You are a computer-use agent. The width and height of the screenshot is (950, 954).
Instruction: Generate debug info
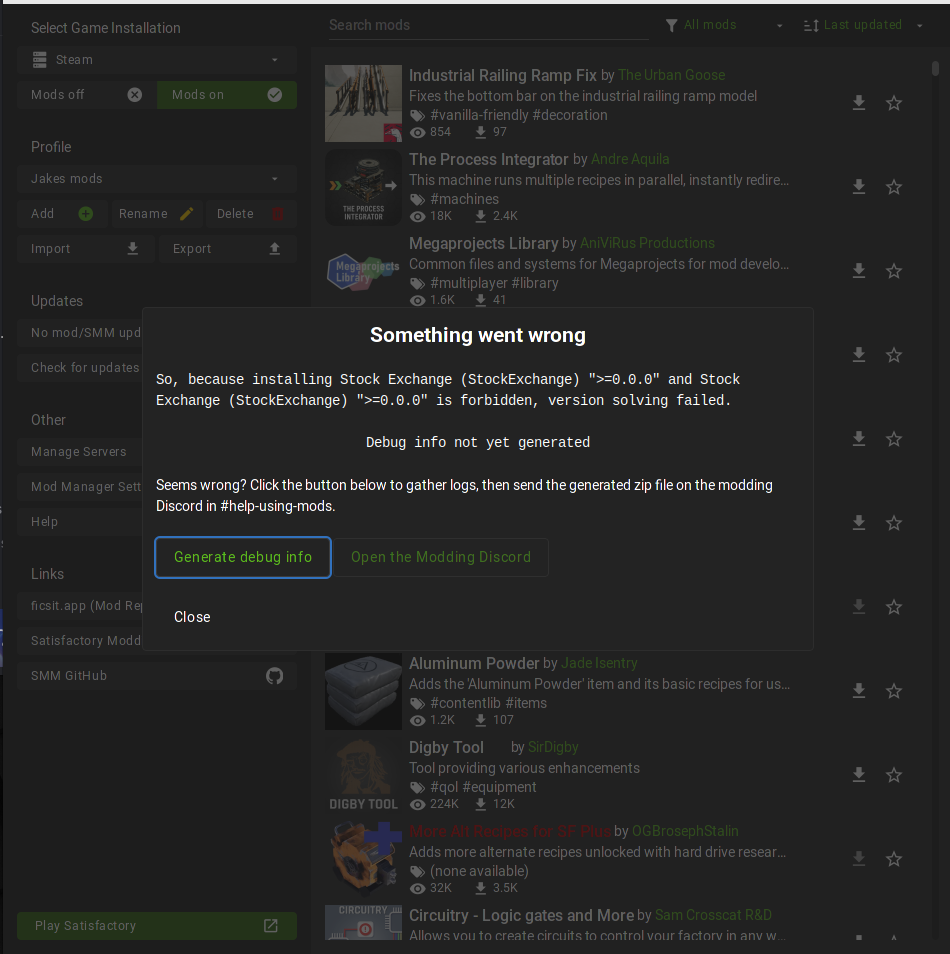pos(243,557)
